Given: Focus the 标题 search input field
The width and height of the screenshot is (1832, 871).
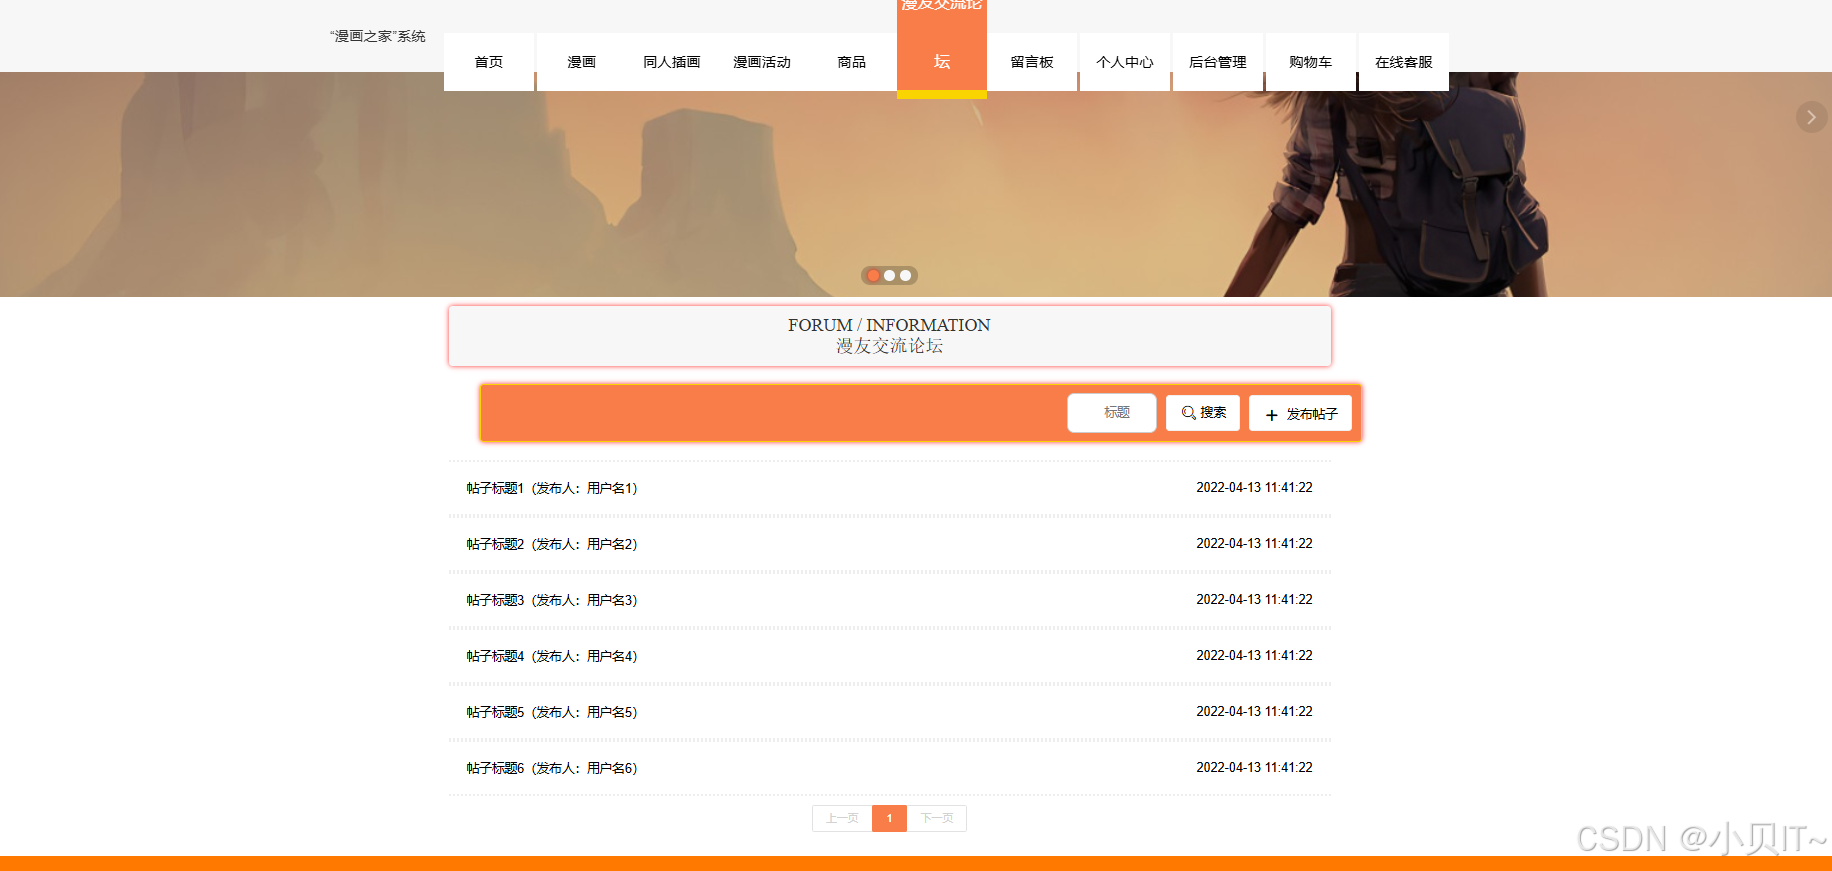Looking at the screenshot, I should point(1112,413).
